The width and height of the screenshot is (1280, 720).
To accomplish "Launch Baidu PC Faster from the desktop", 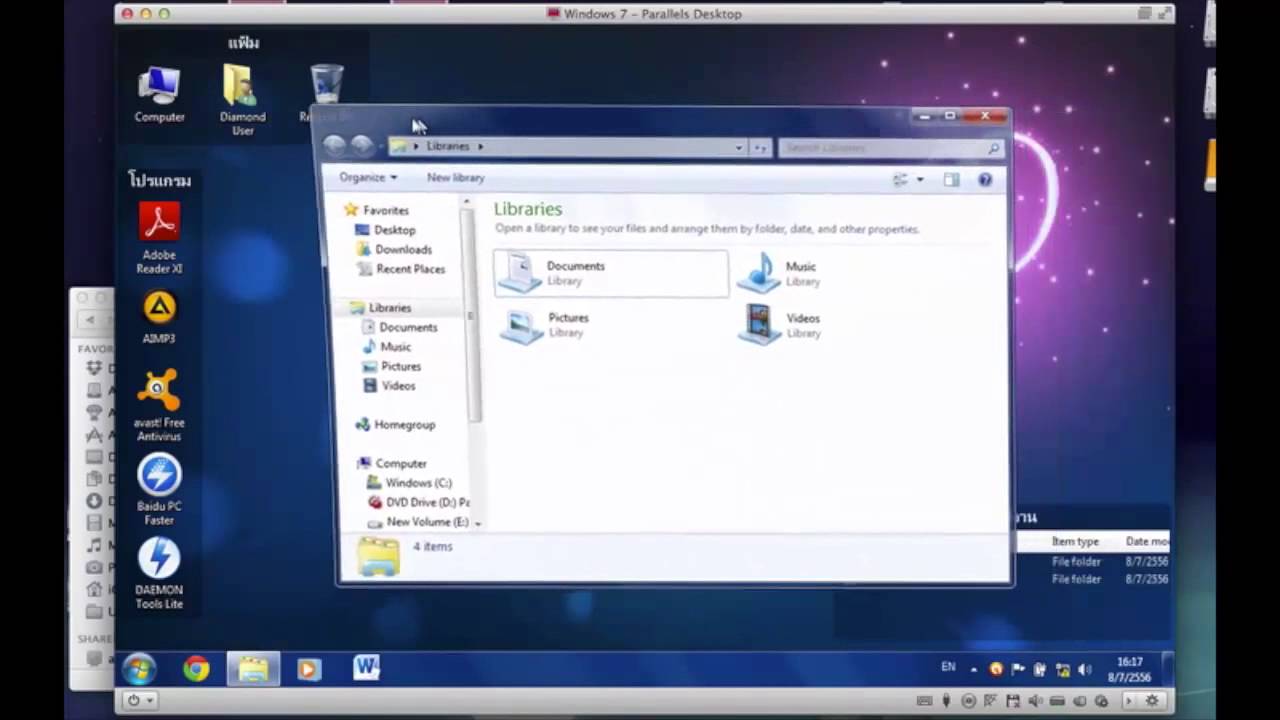I will point(159,489).
